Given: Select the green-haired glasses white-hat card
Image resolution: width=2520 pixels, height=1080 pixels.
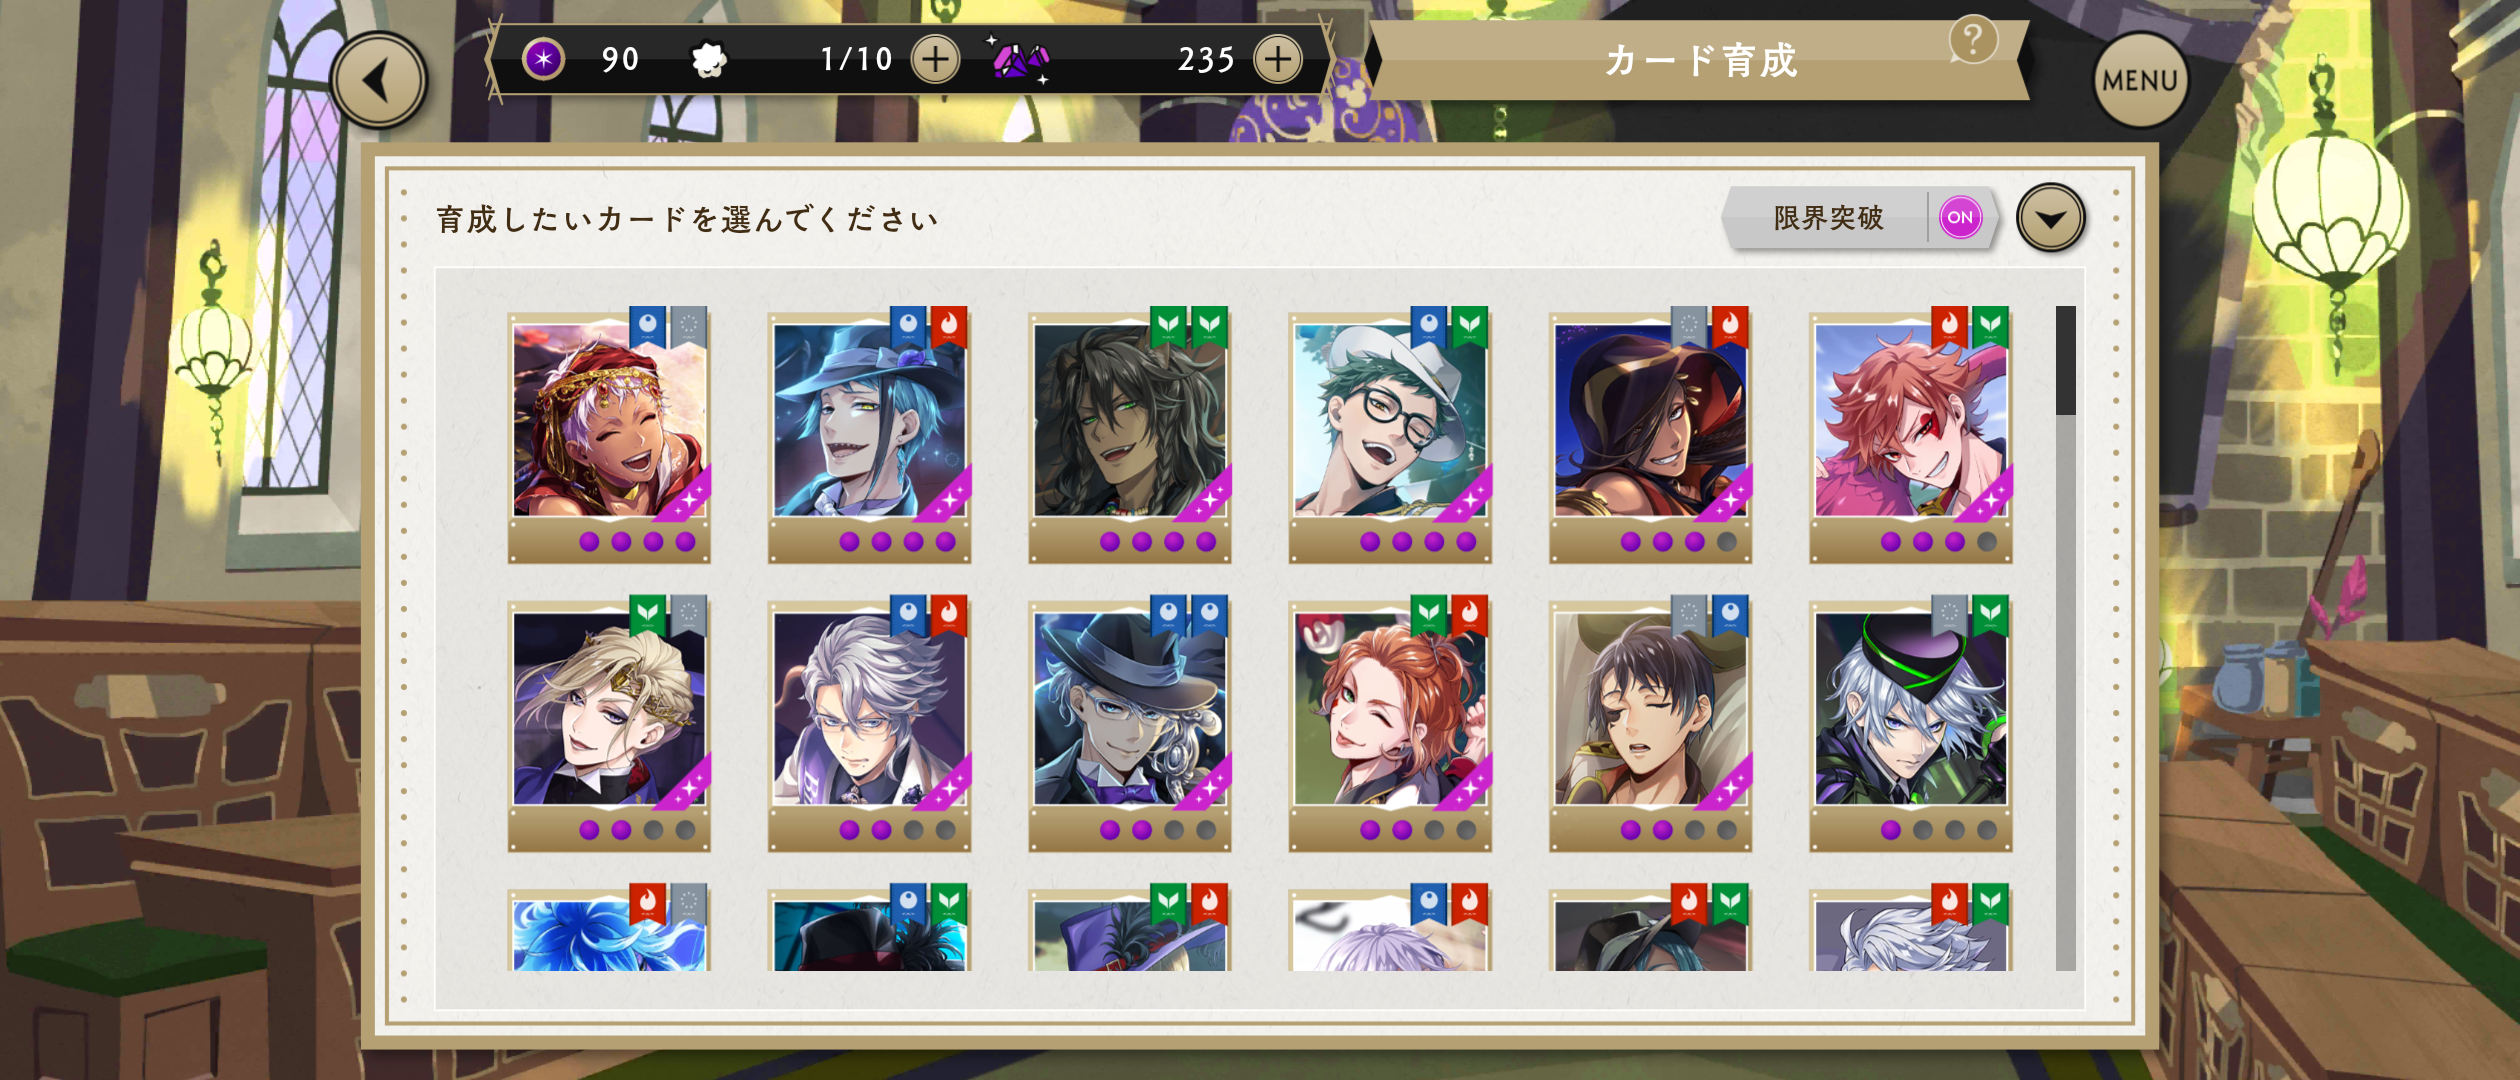Looking at the screenshot, I should [1390, 434].
